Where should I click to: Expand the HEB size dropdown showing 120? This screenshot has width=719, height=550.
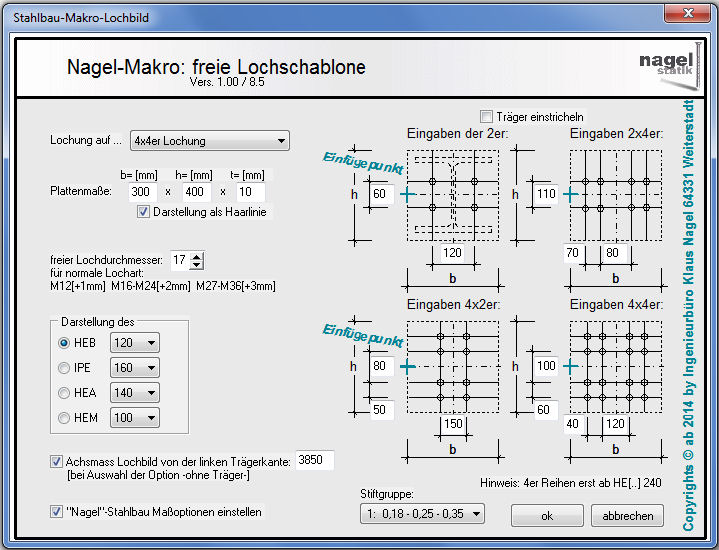(x=135, y=343)
